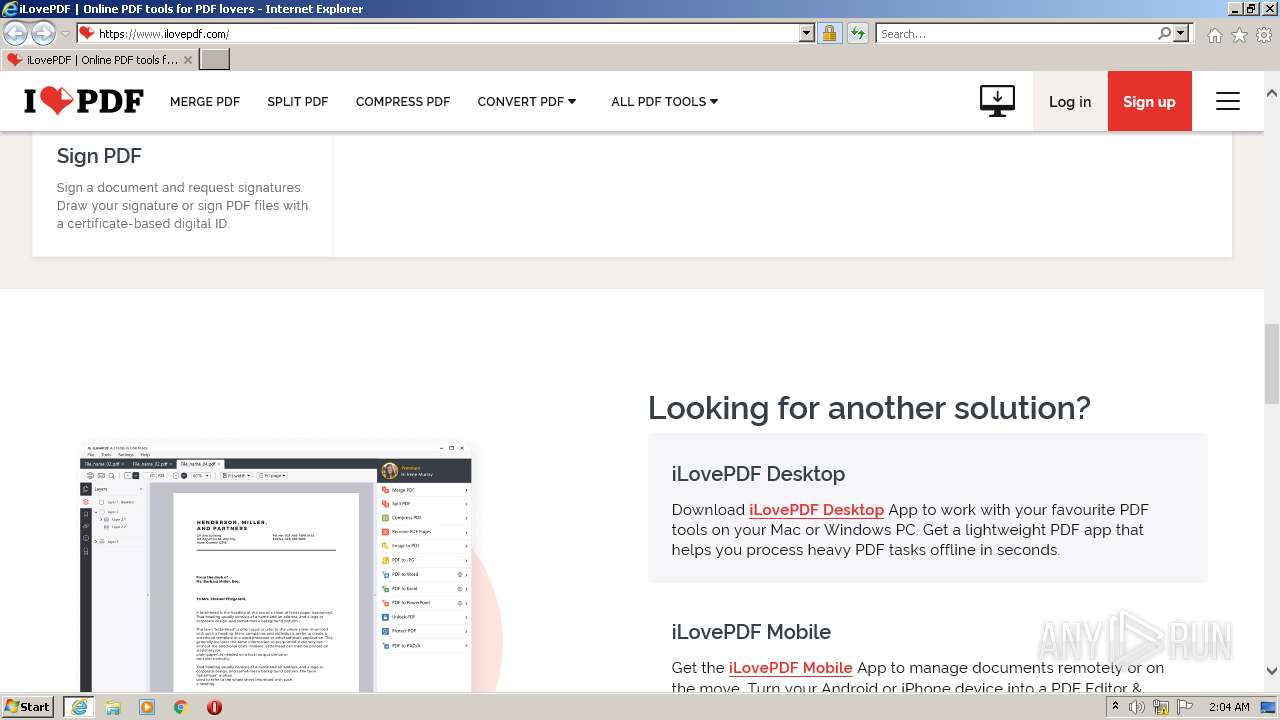Open the desktop app download icon
The width and height of the screenshot is (1280, 720).
point(997,101)
